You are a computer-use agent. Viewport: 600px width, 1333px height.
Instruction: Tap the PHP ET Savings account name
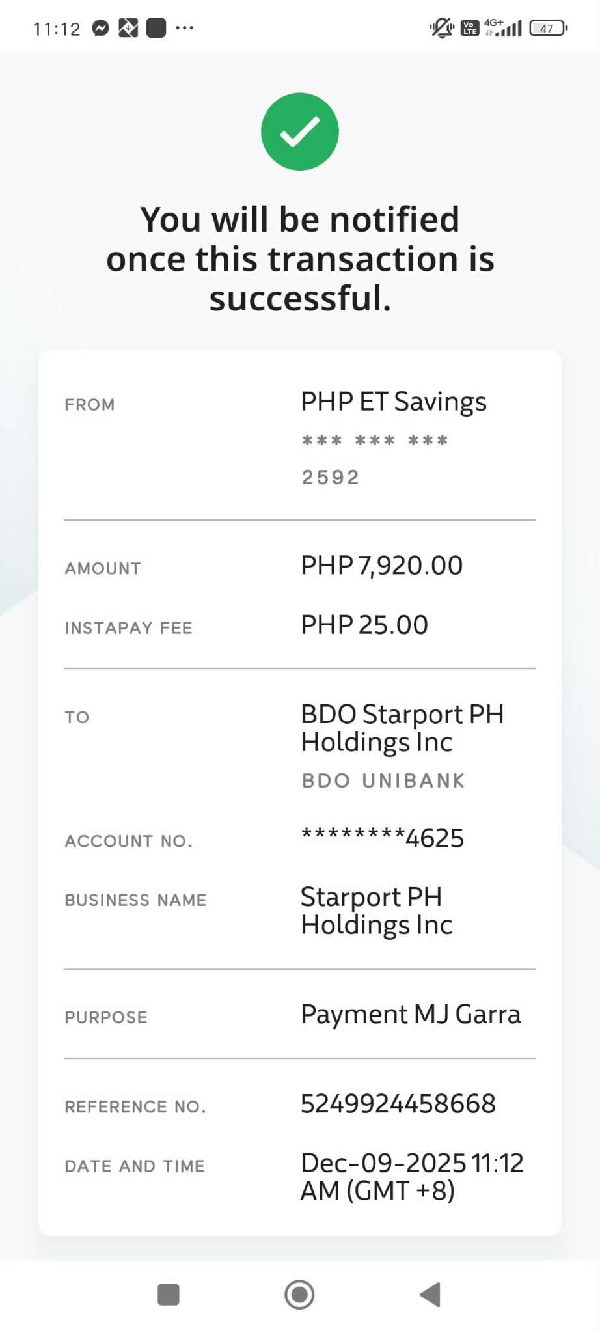pyautogui.click(x=393, y=402)
